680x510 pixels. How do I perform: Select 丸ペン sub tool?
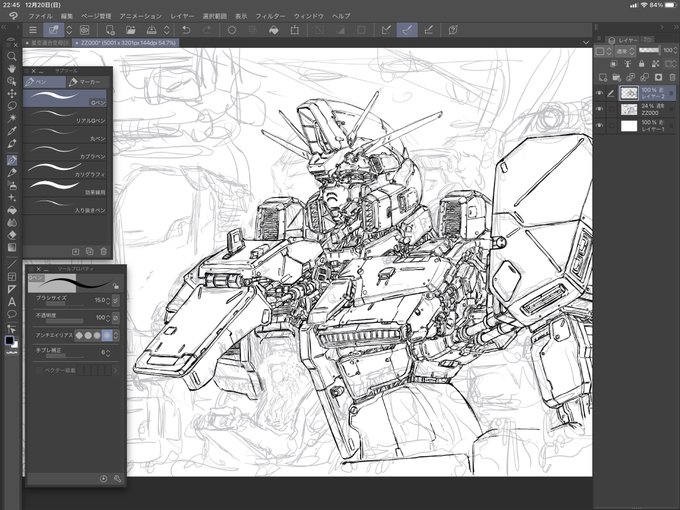coord(65,134)
